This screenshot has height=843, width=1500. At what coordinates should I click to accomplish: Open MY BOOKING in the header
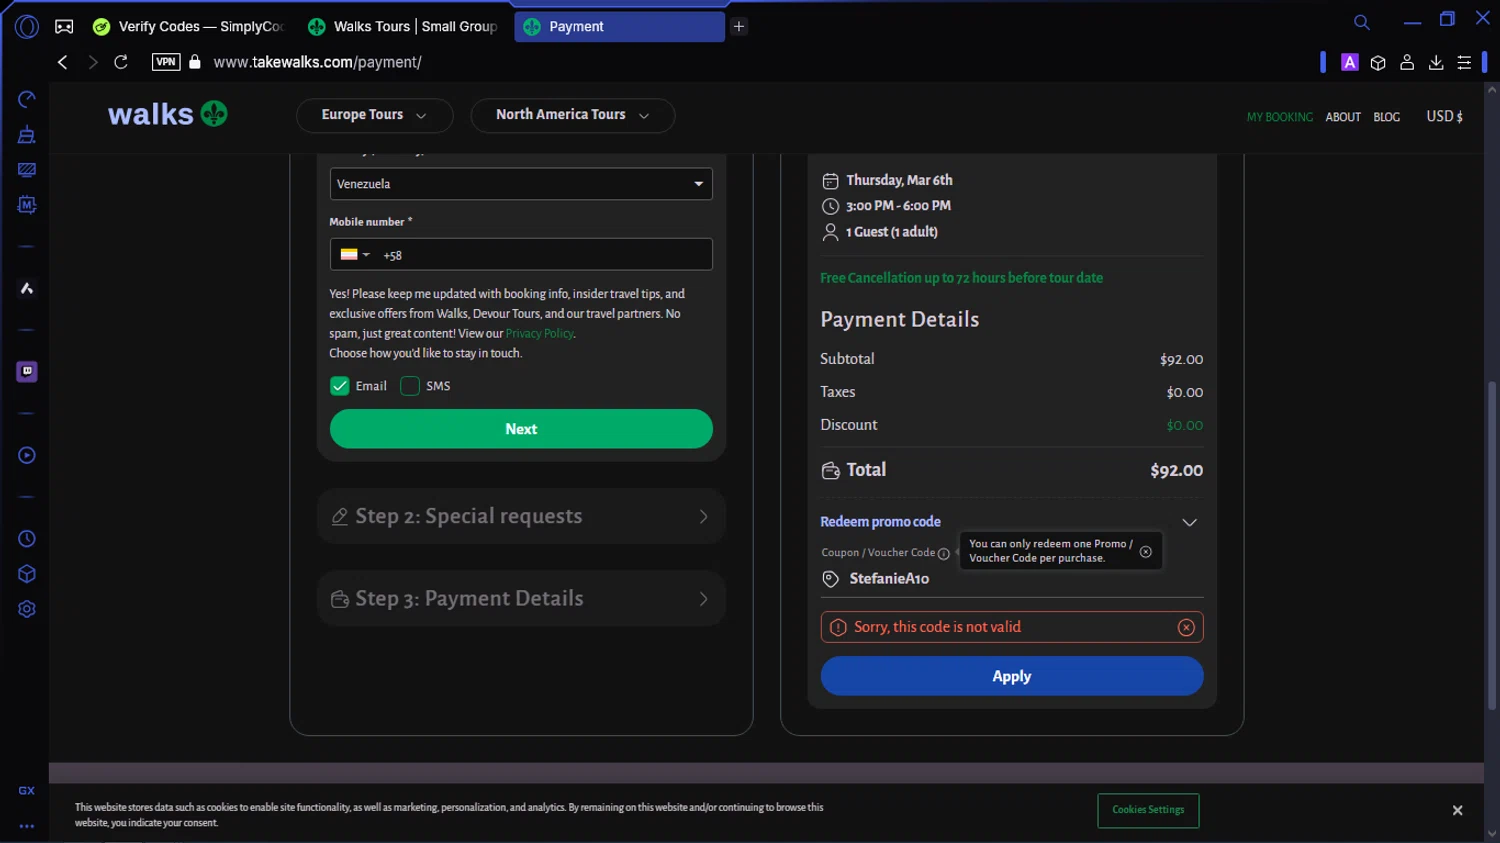pyautogui.click(x=1279, y=117)
